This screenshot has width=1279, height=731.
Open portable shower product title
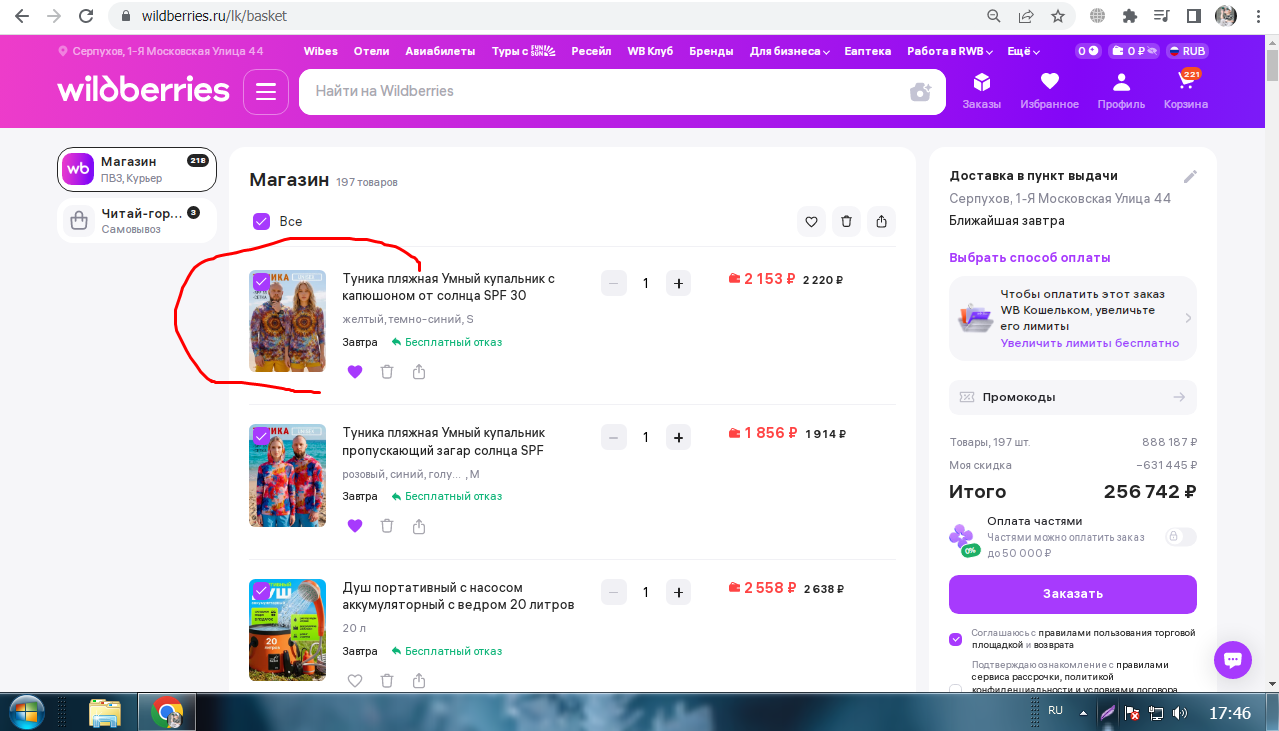coord(458,596)
